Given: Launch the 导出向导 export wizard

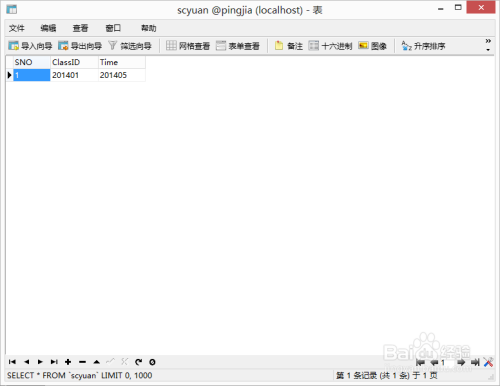Looking at the screenshot, I should 80,46.
